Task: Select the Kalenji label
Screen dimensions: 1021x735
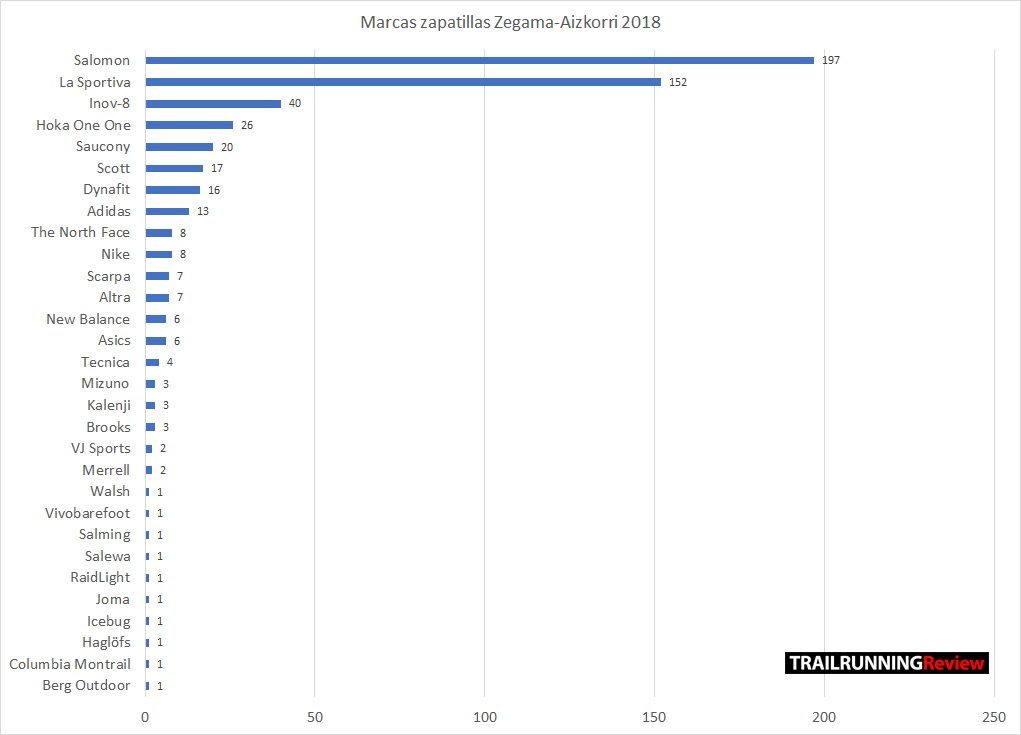Action: pyautogui.click(x=109, y=405)
